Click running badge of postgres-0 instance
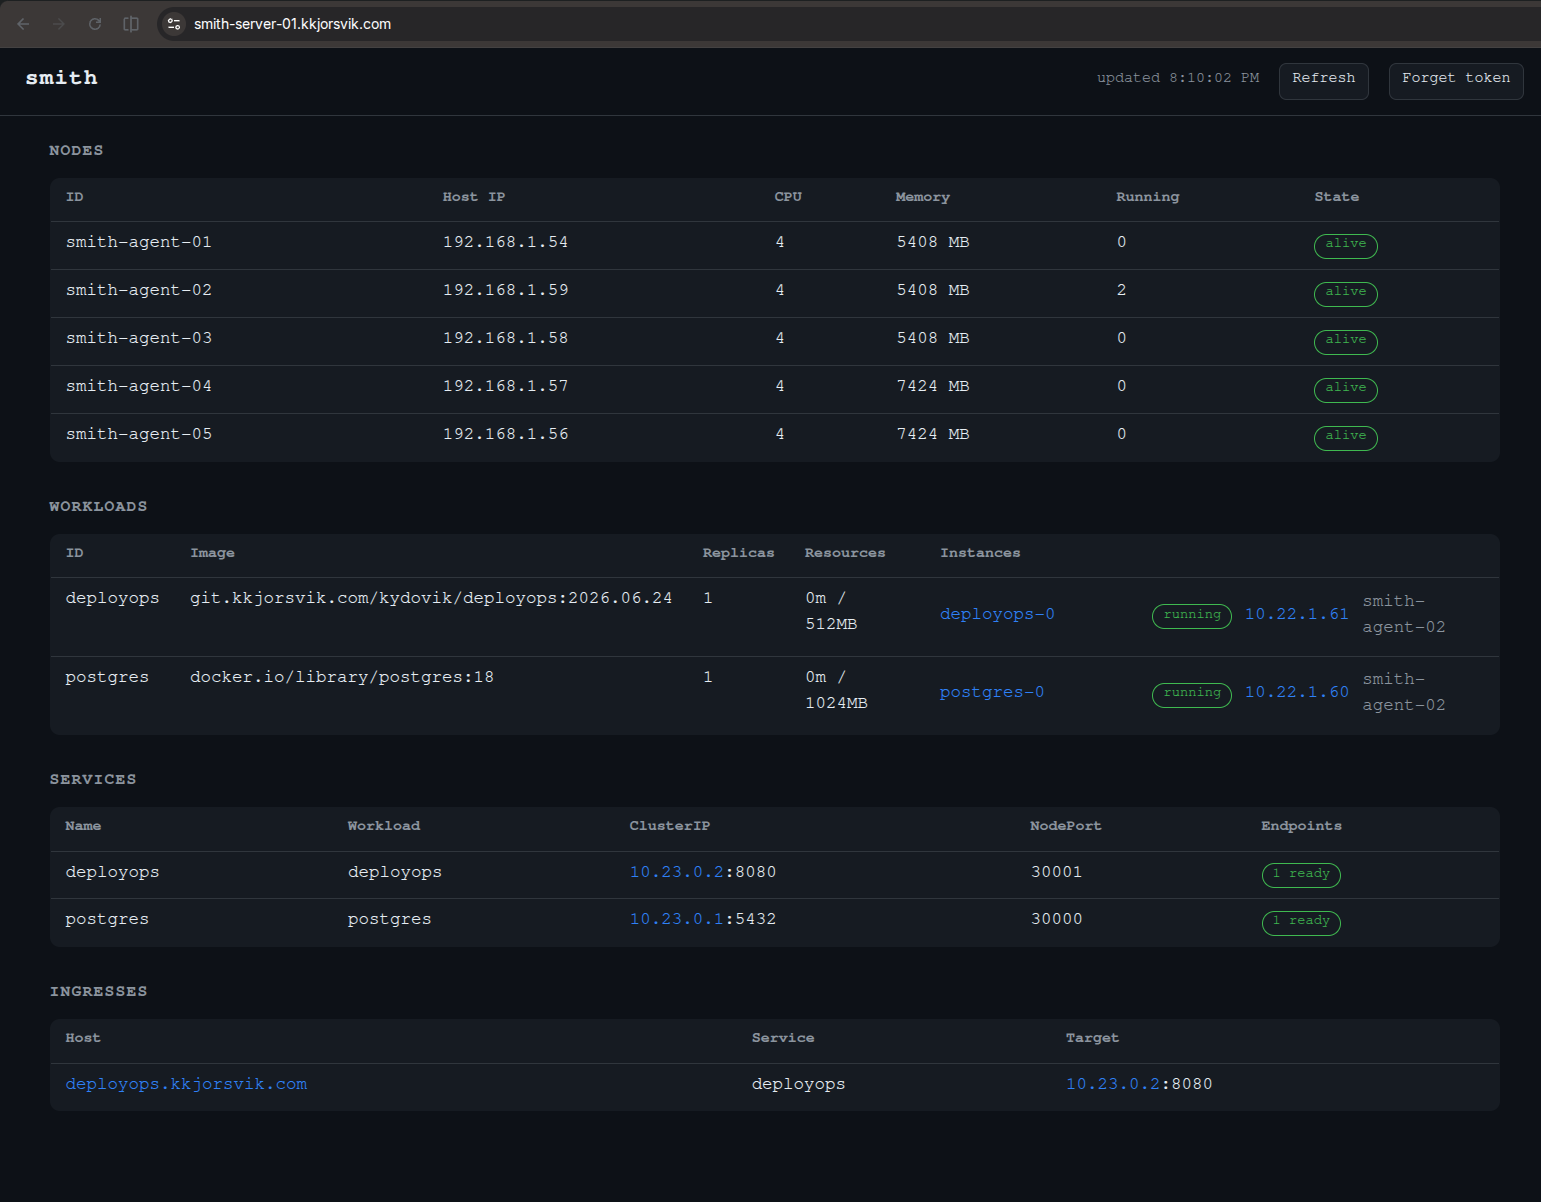 [1191, 694]
